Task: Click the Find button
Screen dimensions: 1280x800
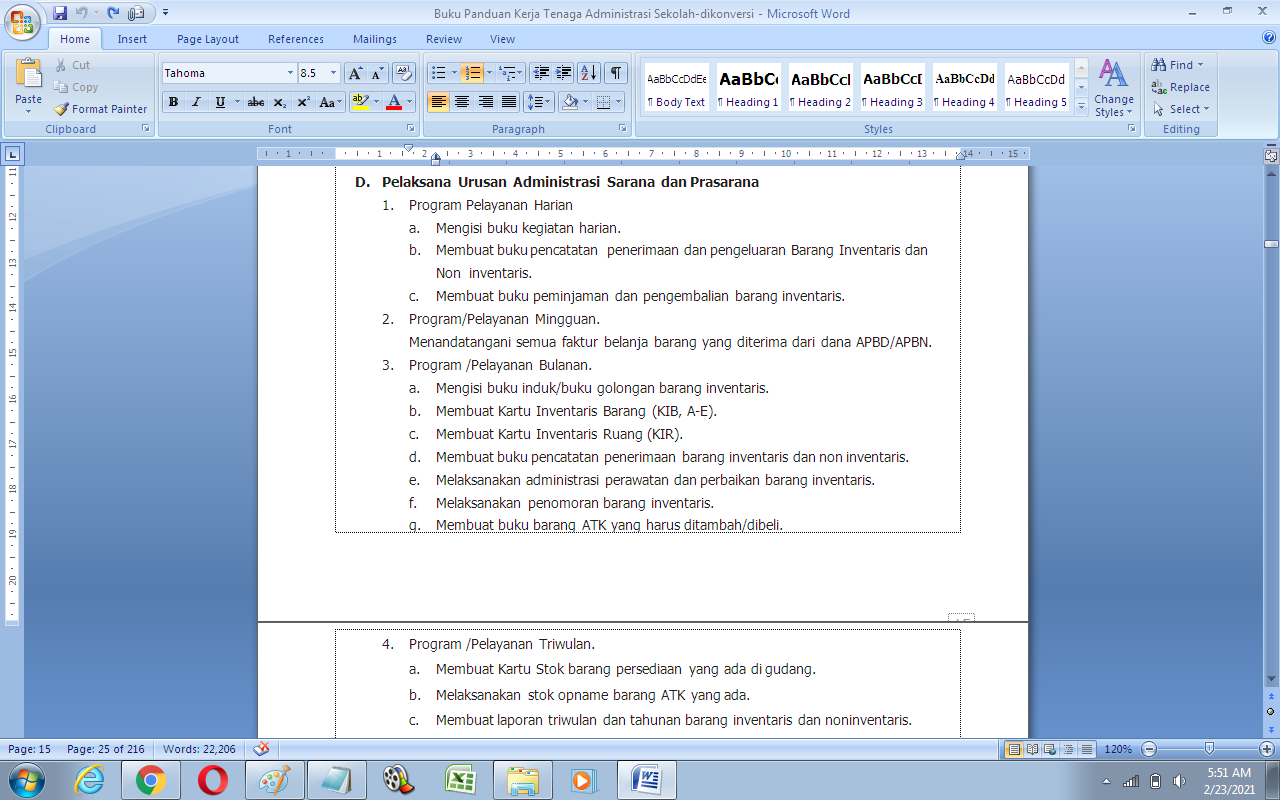Action: (1178, 65)
